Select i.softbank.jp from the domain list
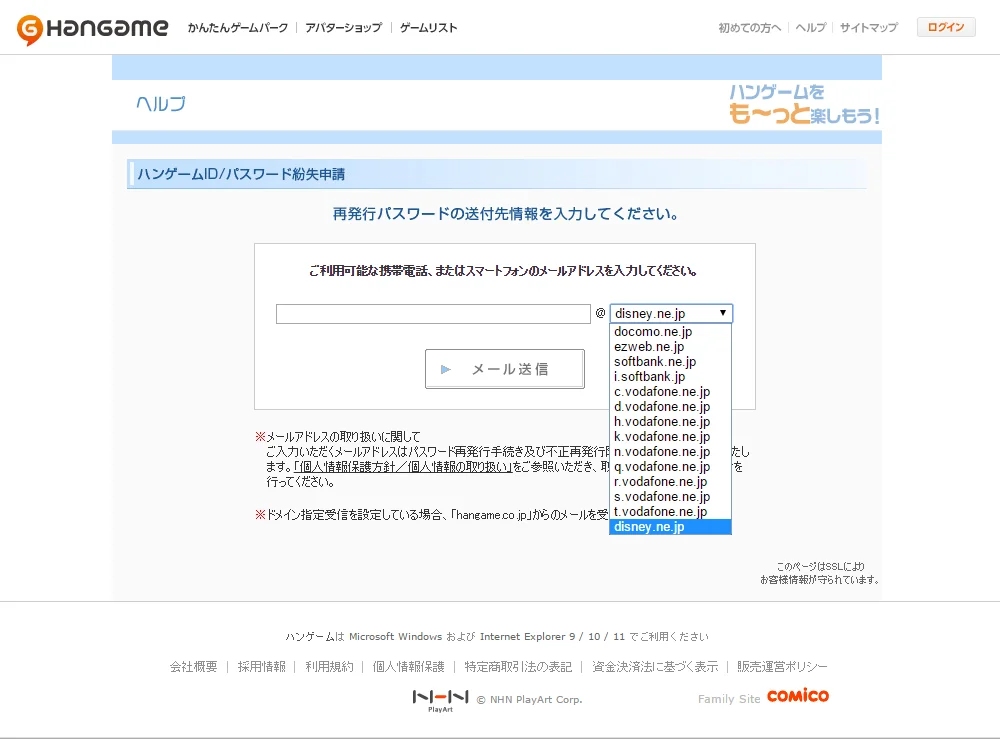1000x739 pixels. click(670, 377)
